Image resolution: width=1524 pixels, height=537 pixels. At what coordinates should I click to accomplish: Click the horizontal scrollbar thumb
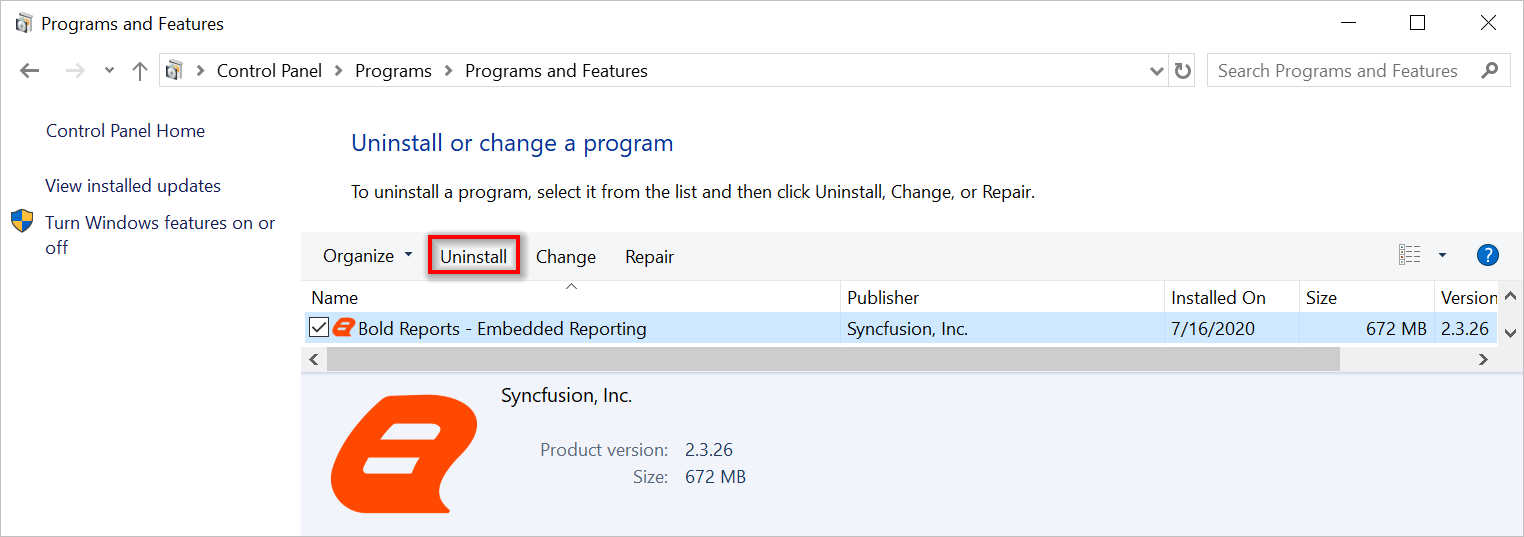832,359
